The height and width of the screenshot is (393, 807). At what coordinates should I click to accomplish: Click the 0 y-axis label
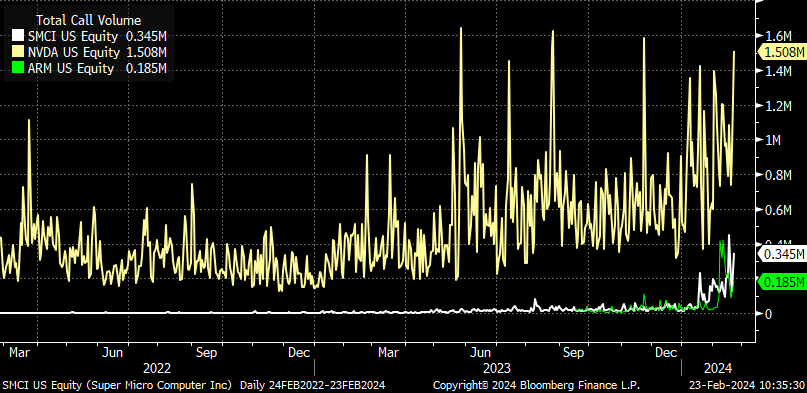[x=769, y=314]
